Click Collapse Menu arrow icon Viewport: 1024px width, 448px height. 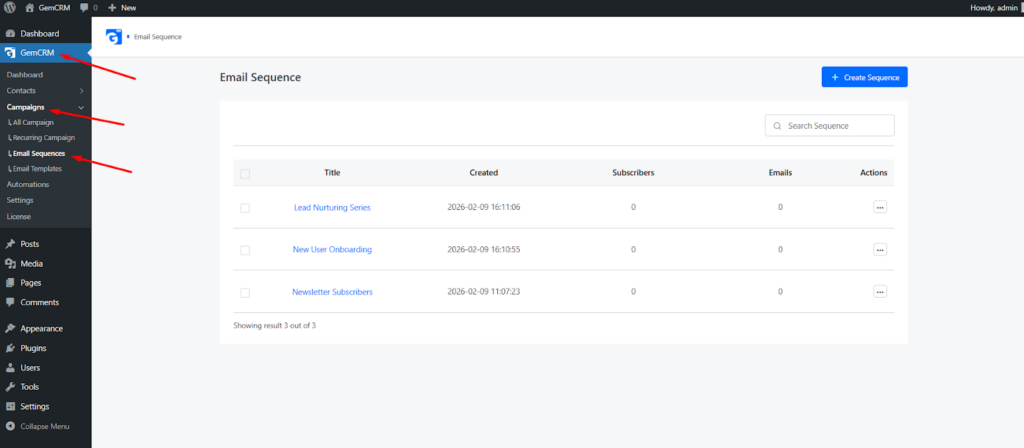coord(10,426)
